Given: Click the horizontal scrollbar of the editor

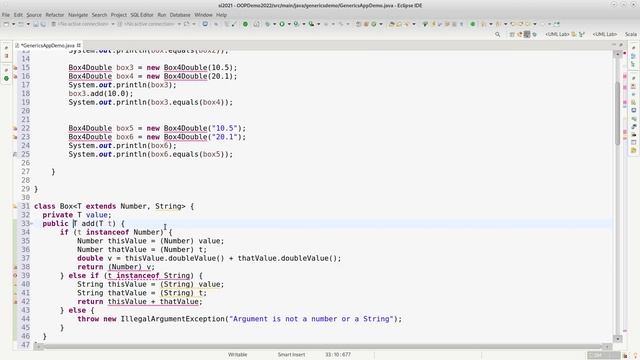Looking at the screenshot, I should tap(322, 347).
